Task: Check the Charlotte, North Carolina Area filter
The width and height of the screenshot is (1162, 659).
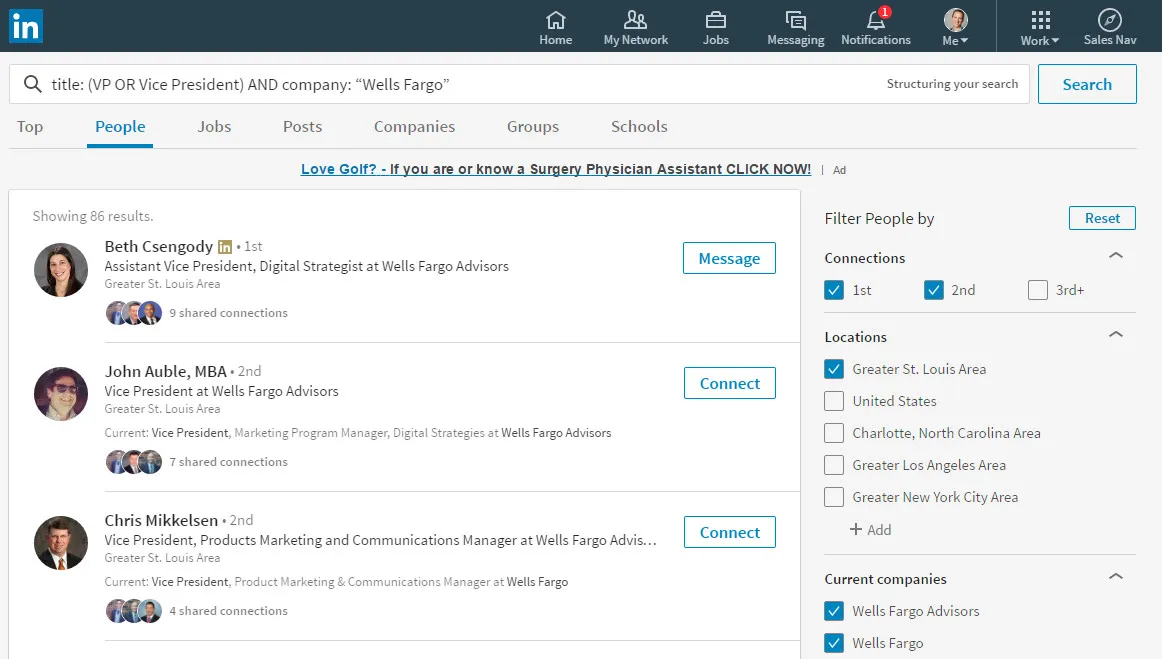Action: tap(834, 433)
